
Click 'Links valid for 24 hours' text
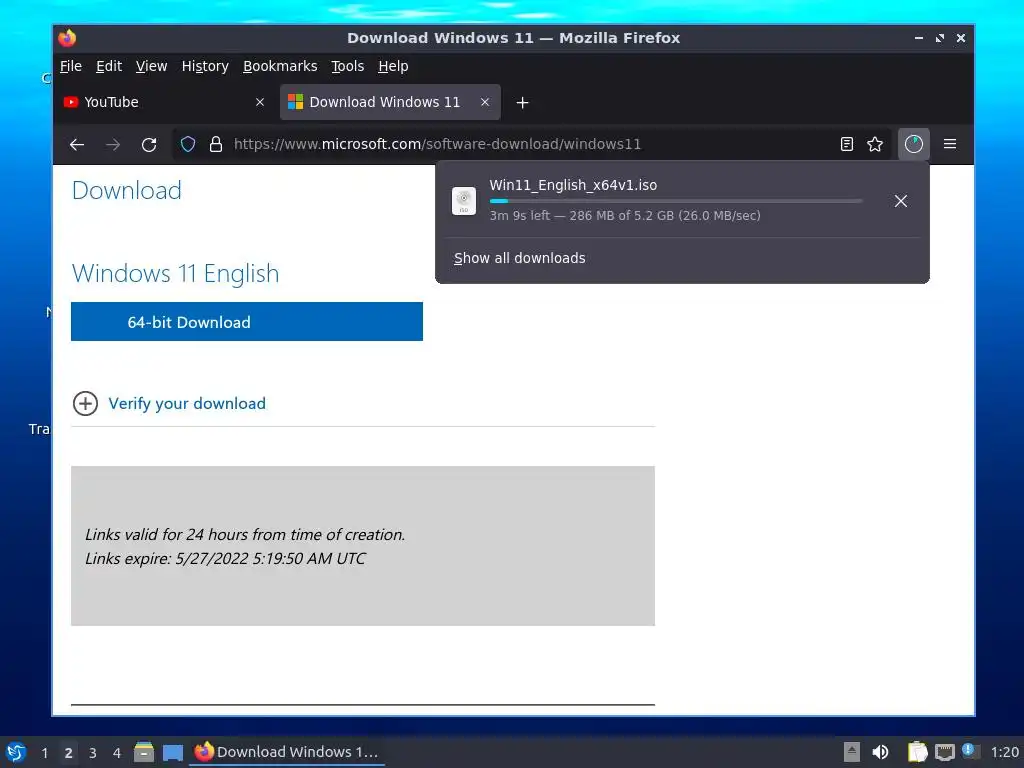(245, 535)
